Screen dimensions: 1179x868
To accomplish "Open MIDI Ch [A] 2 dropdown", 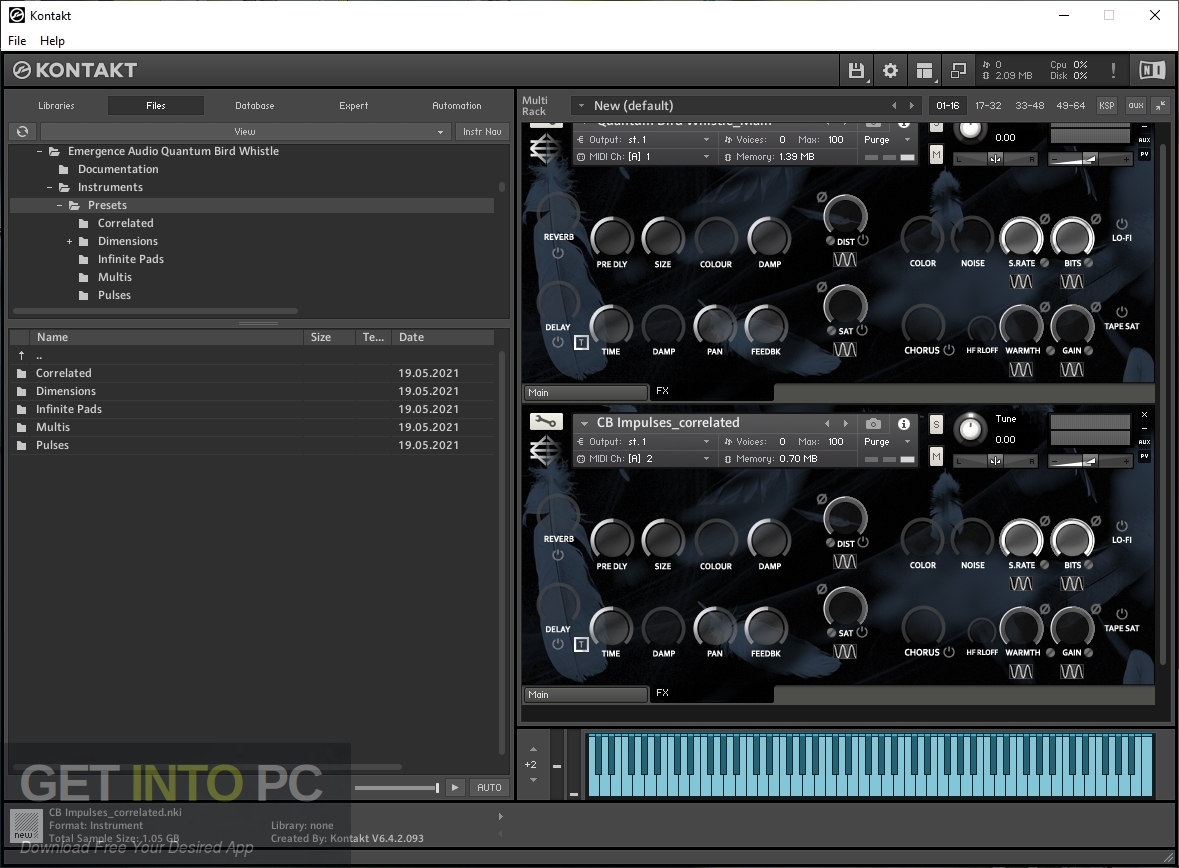I will coord(643,459).
